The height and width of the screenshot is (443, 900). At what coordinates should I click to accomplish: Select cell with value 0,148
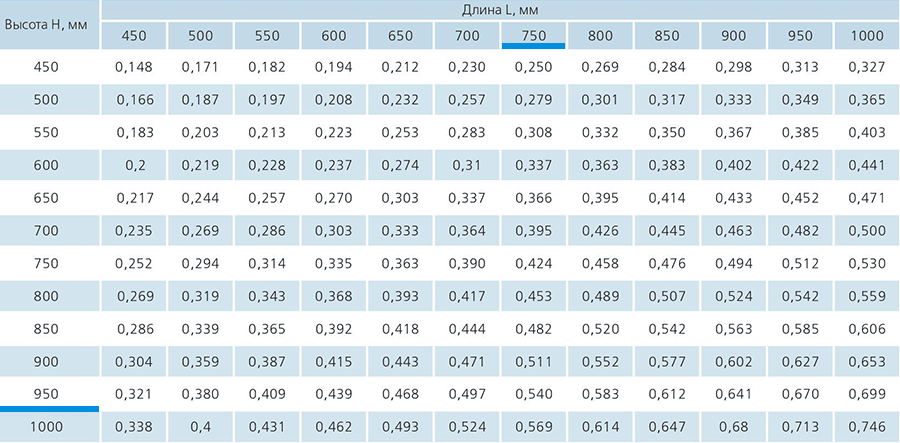click(x=134, y=67)
